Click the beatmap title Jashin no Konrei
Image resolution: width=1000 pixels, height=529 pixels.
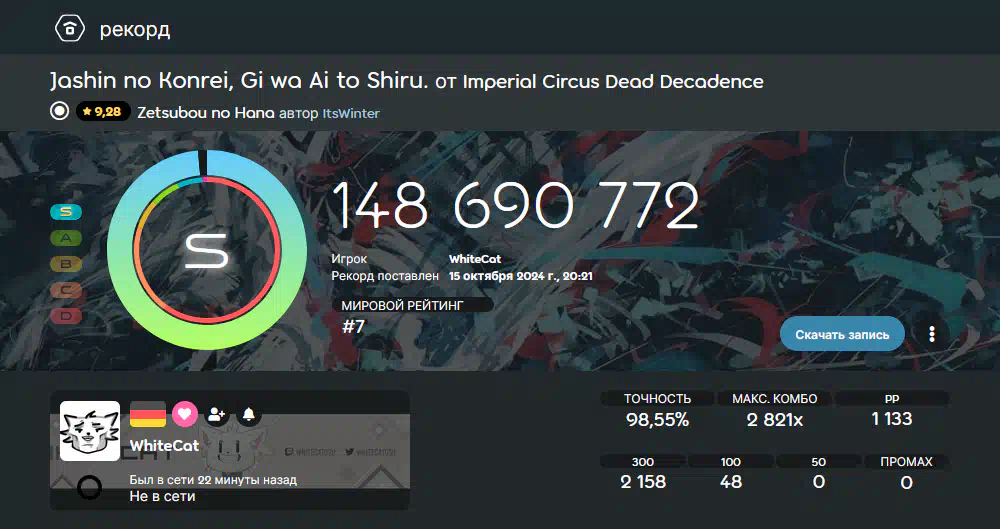tap(240, 81)
